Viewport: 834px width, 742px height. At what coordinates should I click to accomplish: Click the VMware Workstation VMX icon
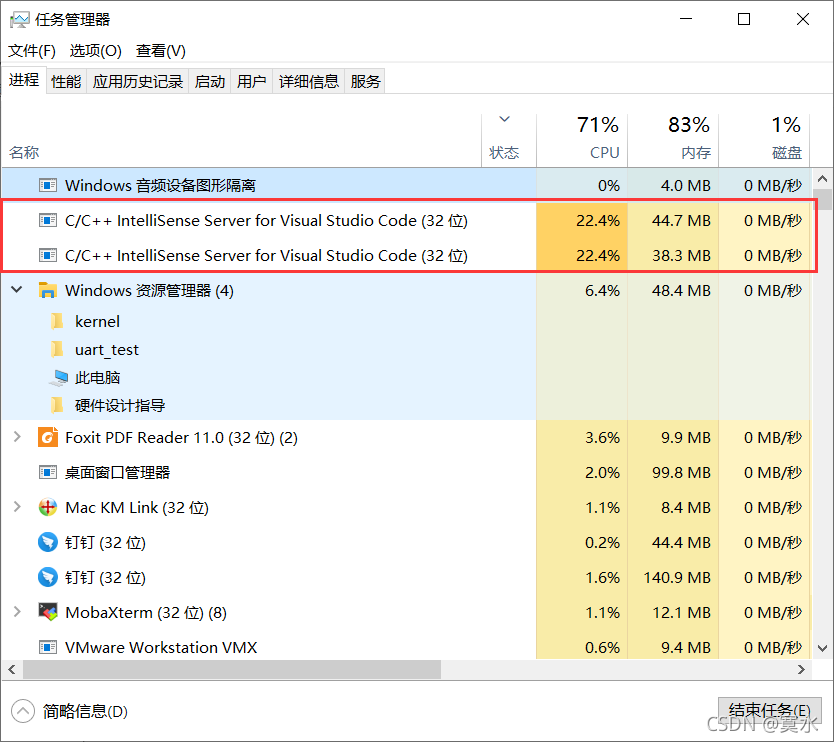click(x=48, y=647)
